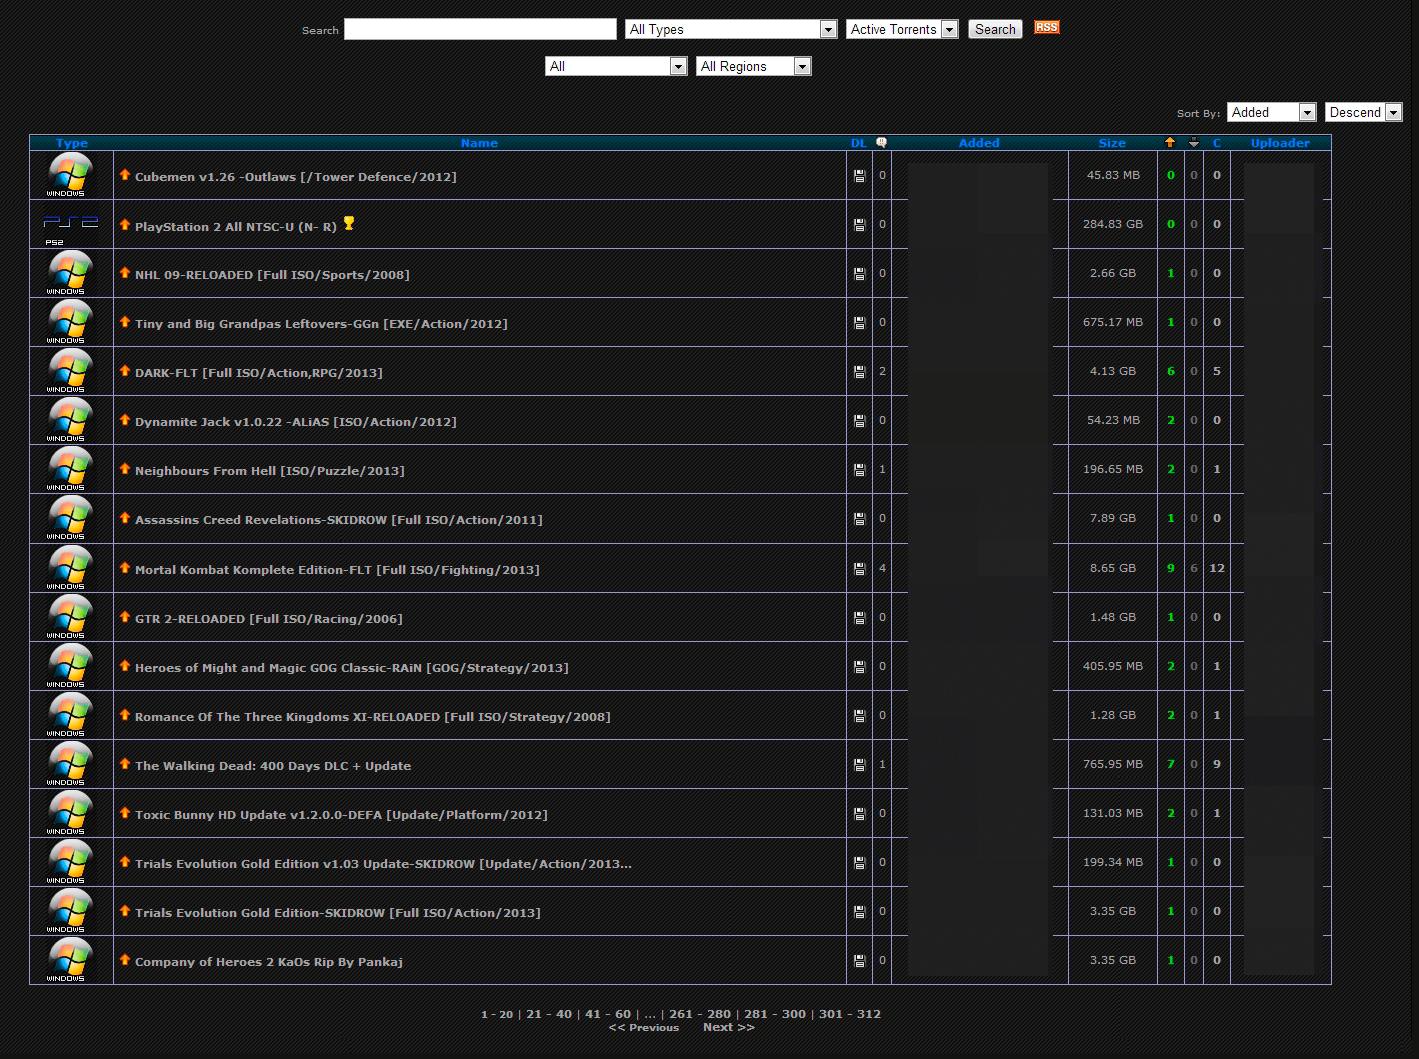
Task: Click the comments bubble column header icon
Action: 881,142
